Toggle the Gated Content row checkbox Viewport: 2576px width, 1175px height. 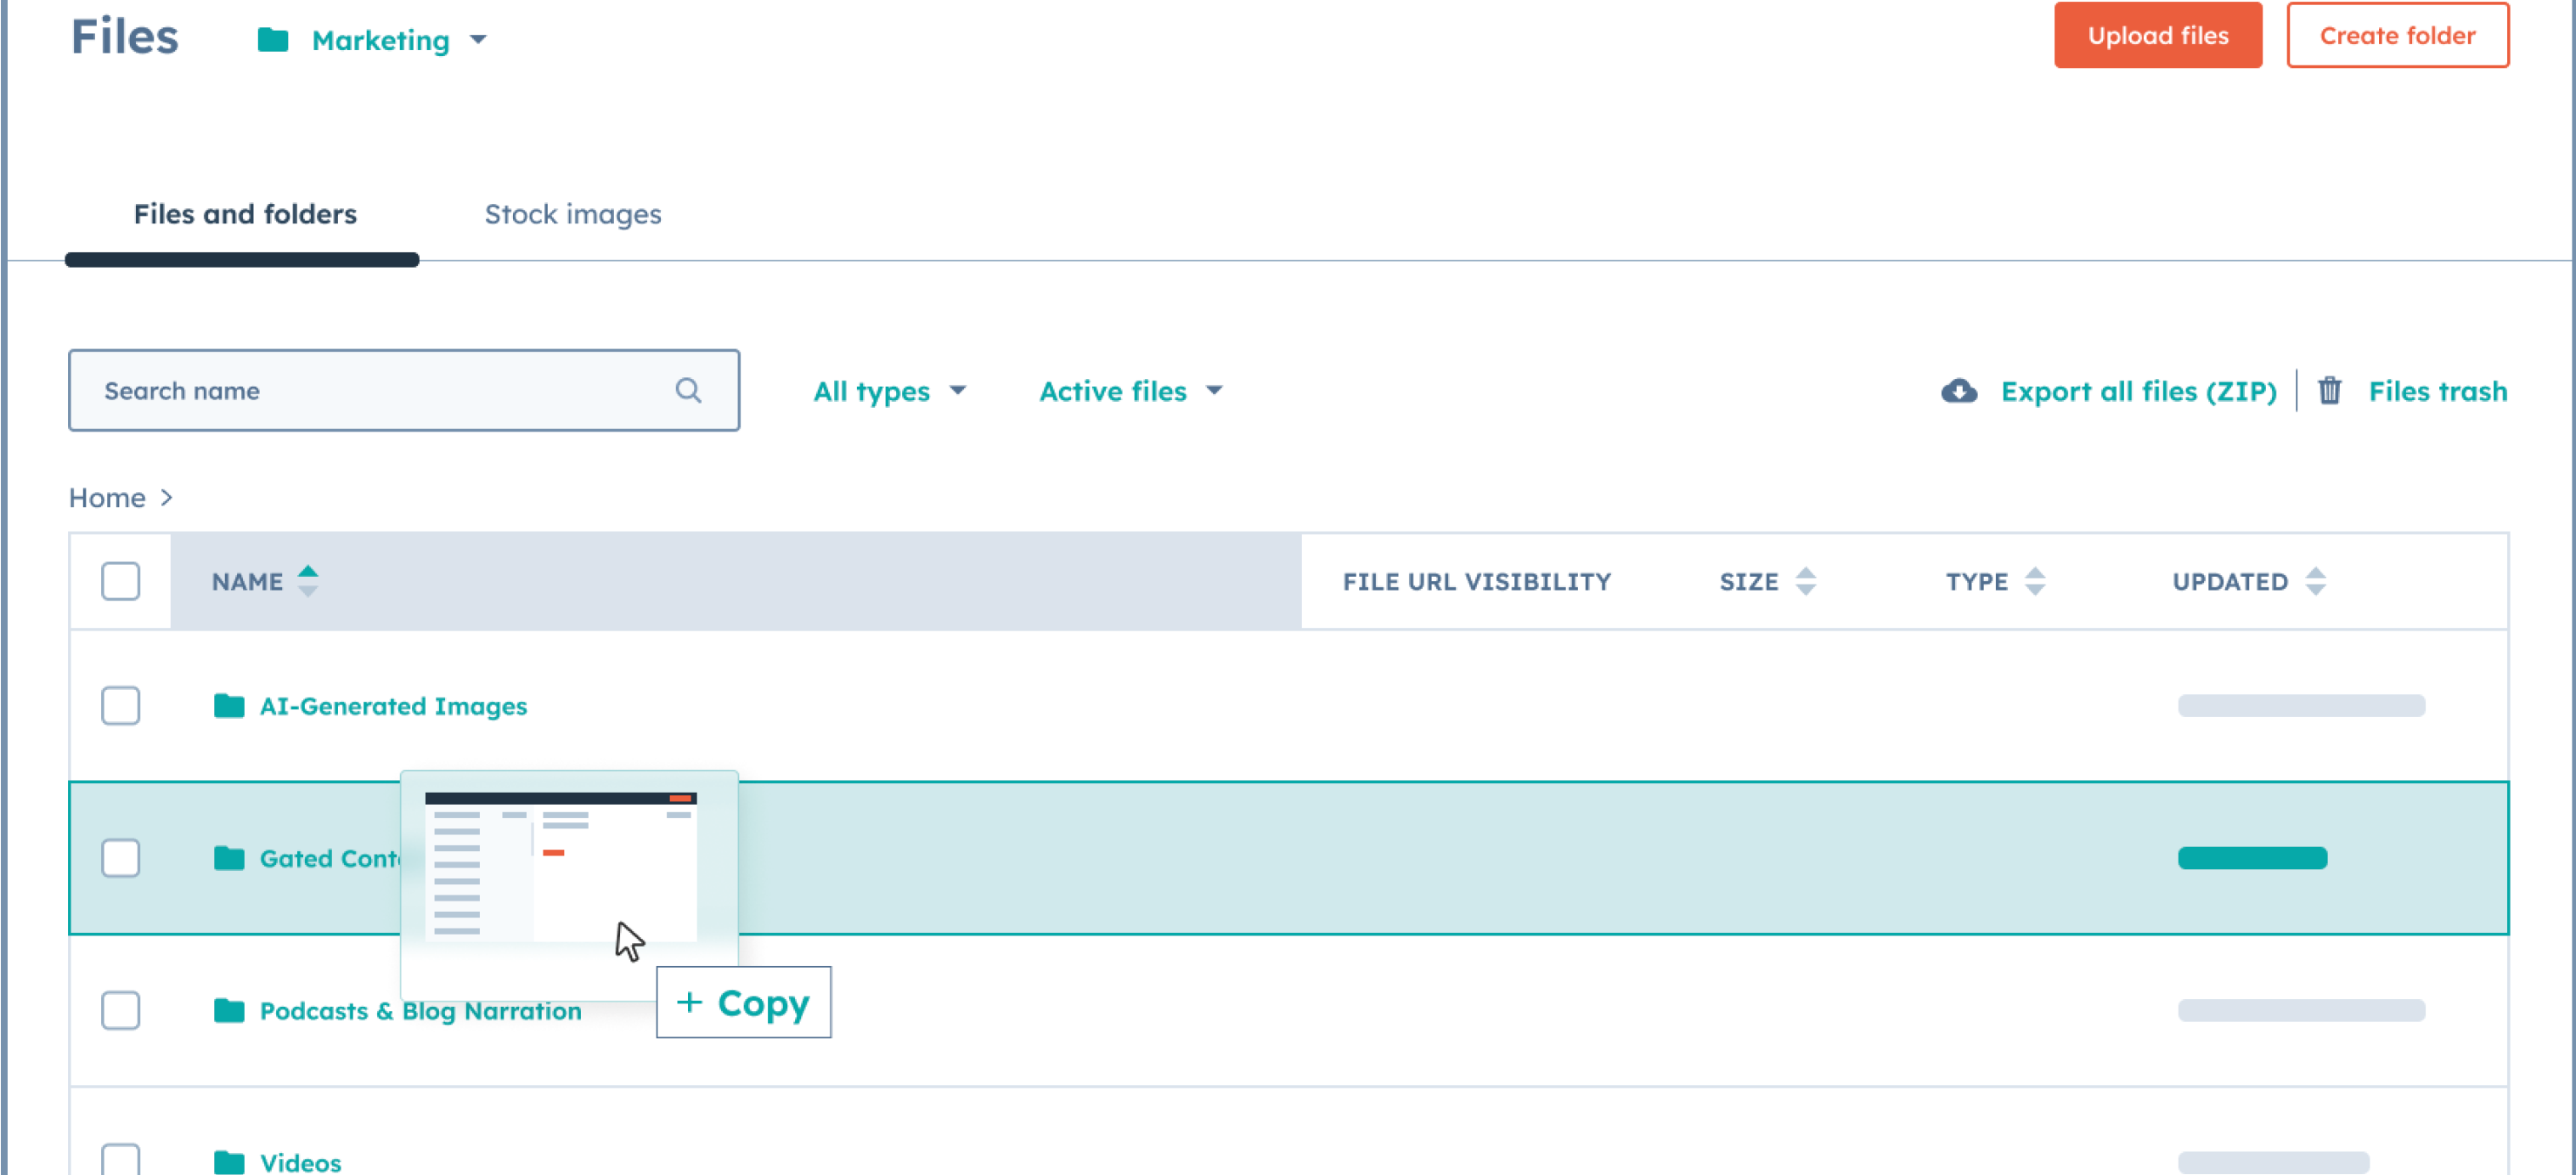pos(121,858)
